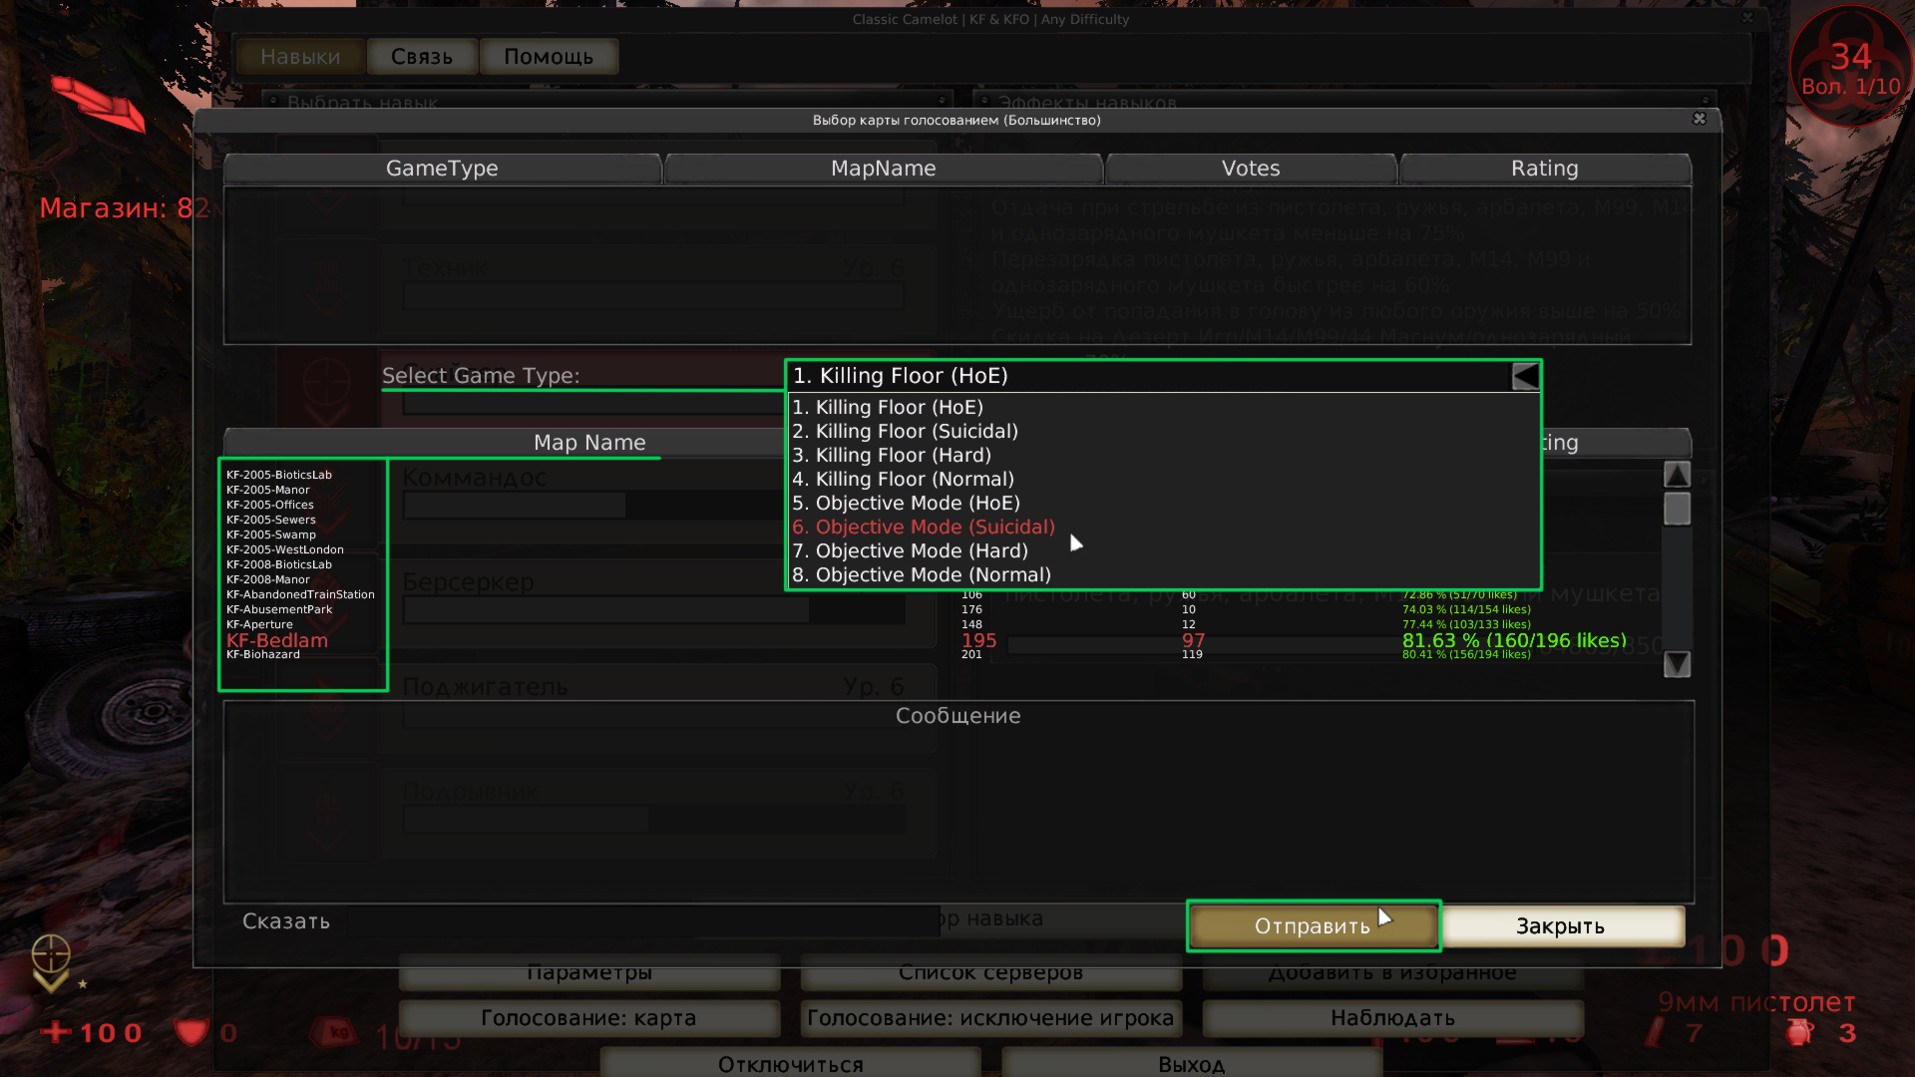Choose 7. Objective Mode (Hard)
The width and height of the screenshot is (1915, 1077).
[x=910, y=551]
